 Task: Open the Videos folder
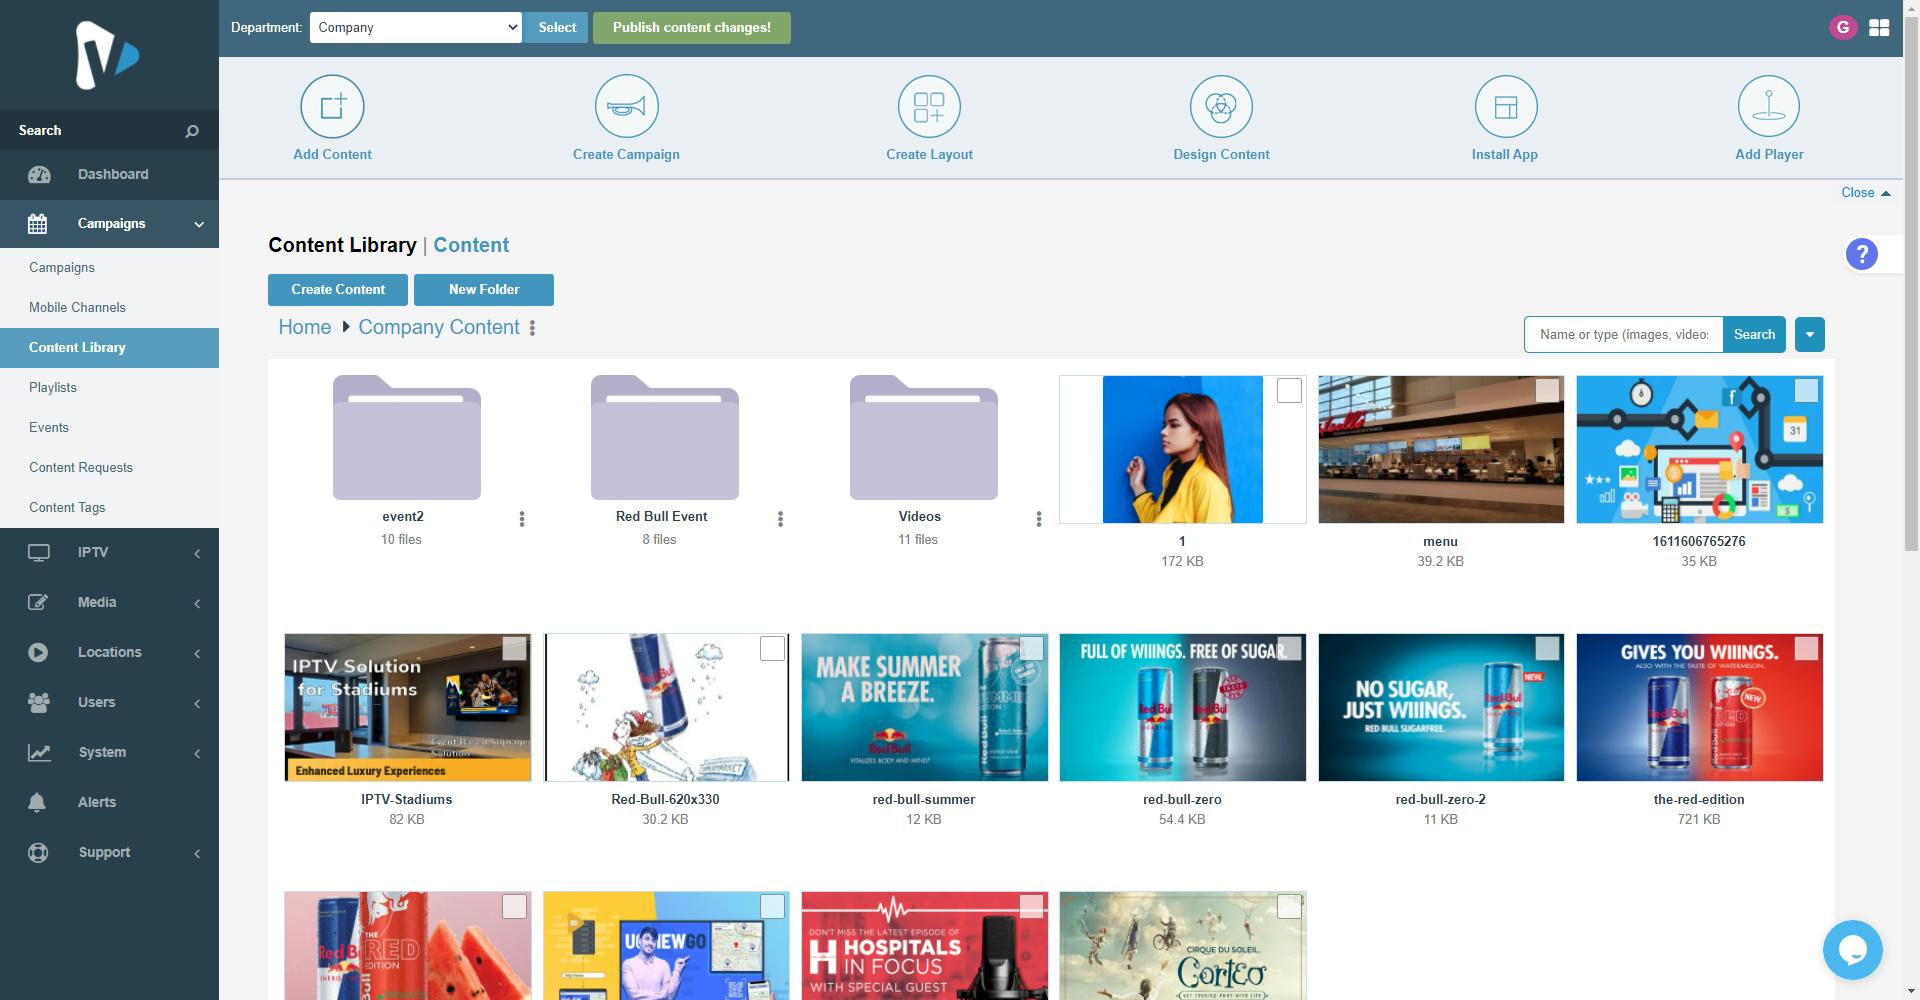coord(921,437)
